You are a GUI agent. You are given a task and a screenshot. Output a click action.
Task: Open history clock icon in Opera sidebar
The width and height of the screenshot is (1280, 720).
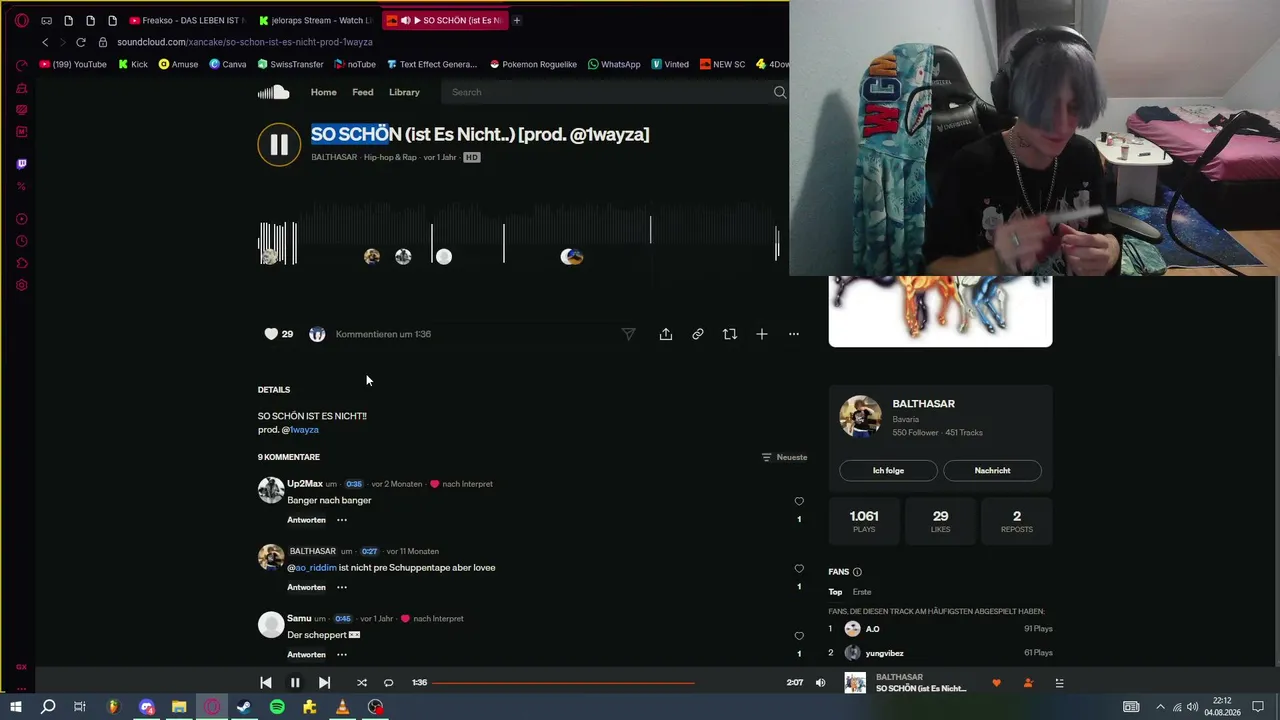(21, 241)
